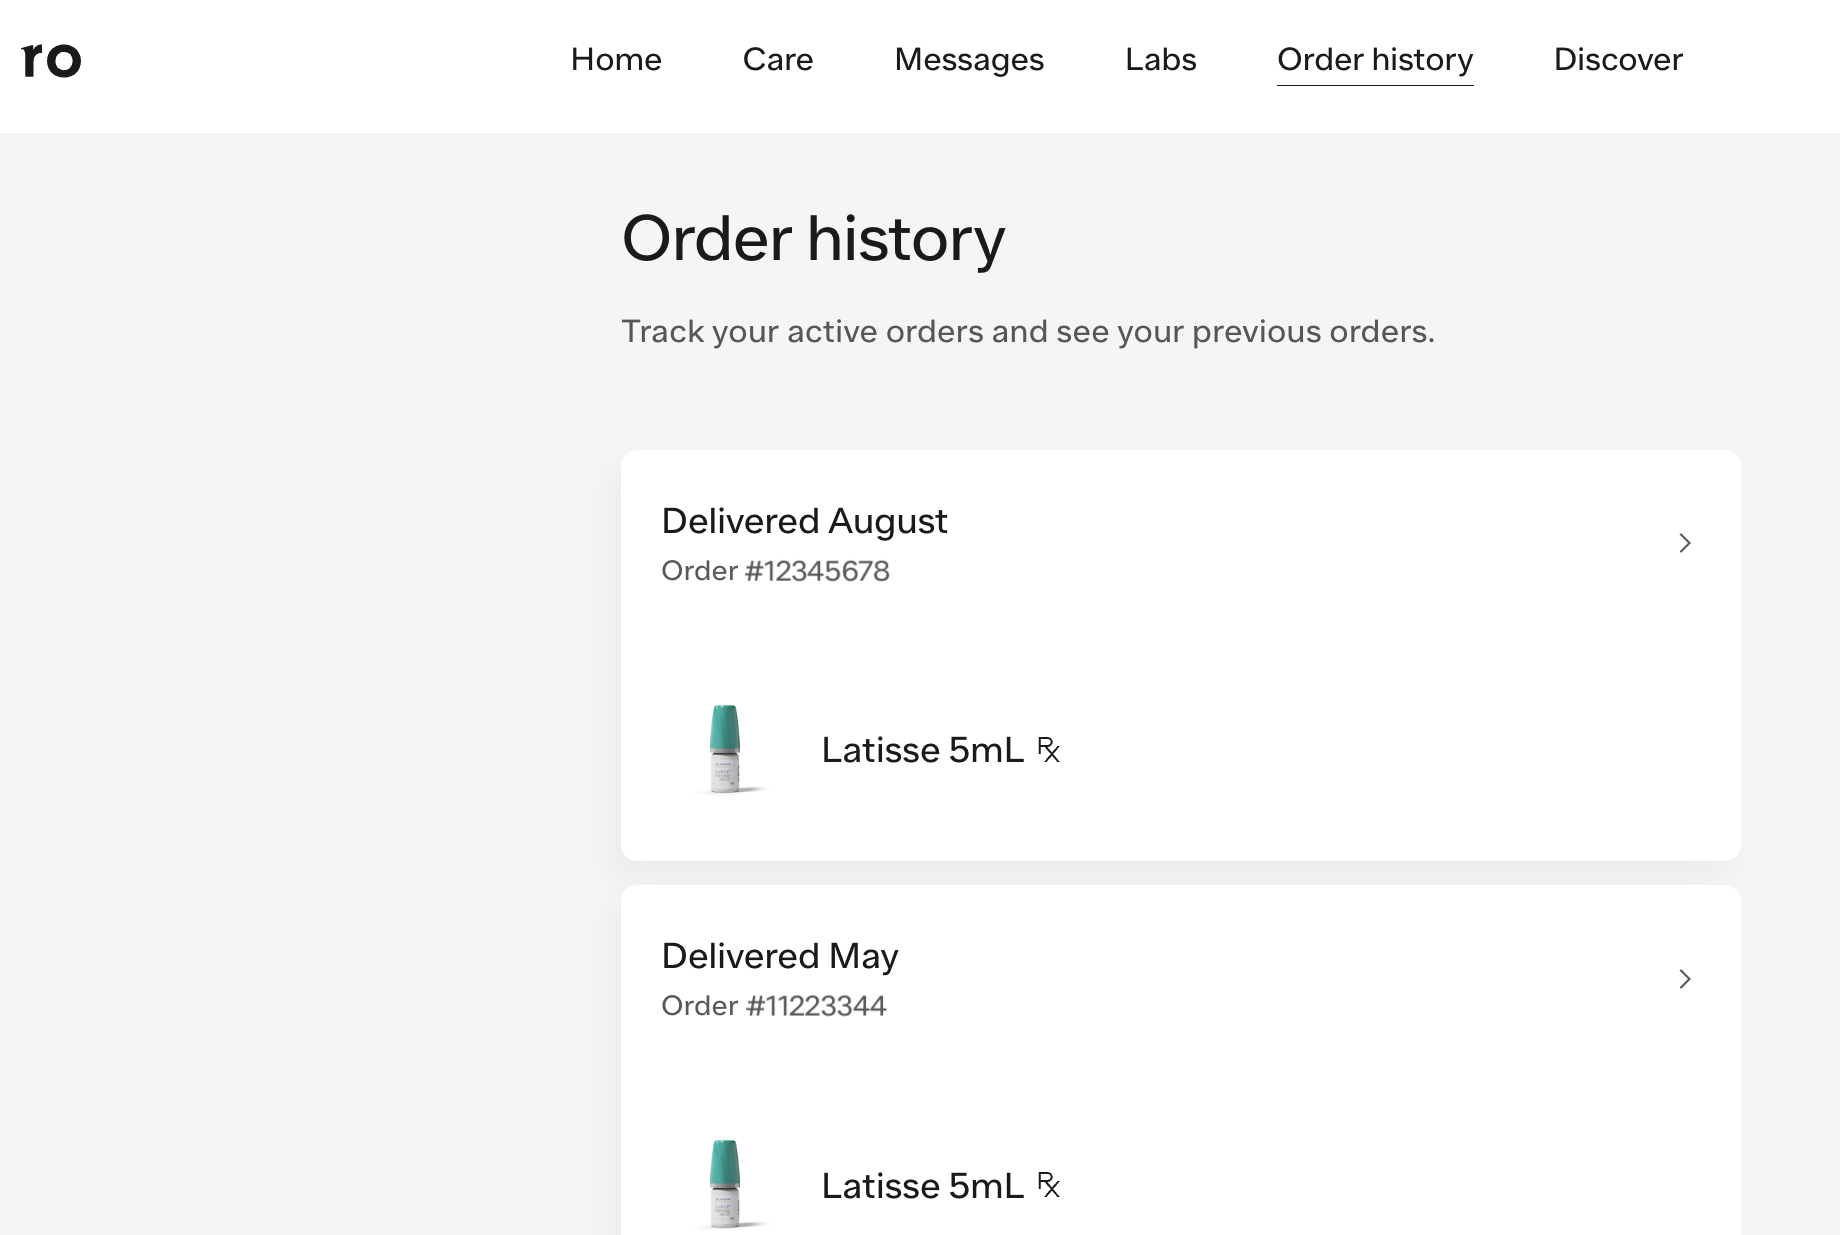Select Latisse 5mL in the August order

tap(922, 750)
